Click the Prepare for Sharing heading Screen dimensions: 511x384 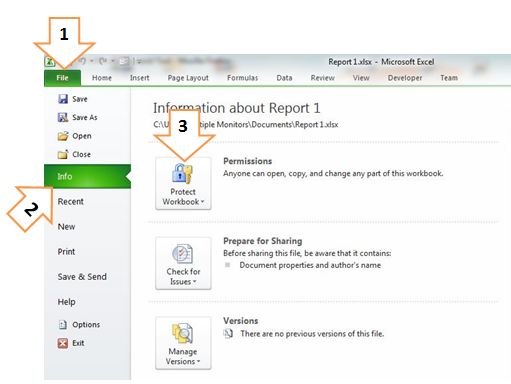click(x=263, y=241)
